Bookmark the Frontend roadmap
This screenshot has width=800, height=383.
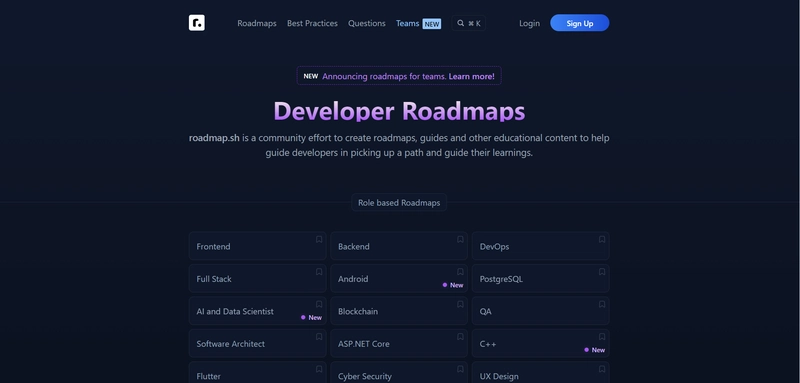point(319,239)
